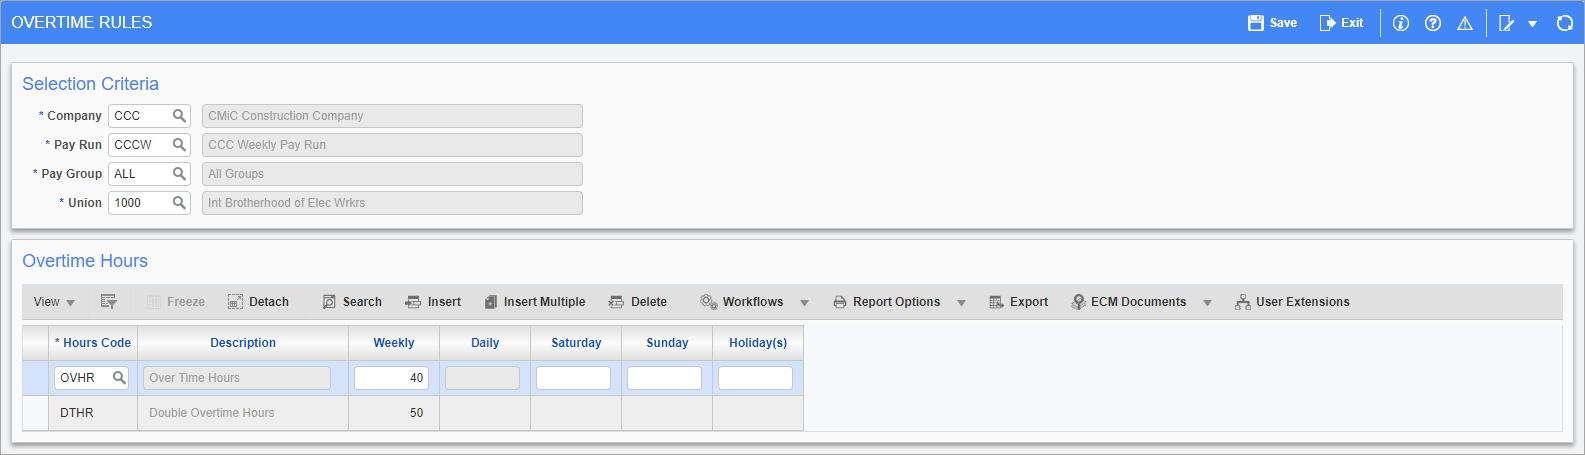The width and height of the screenshot is (1585, 455).
Task: Open Pay Run lookup magnifier
Action: click(179, 145)
